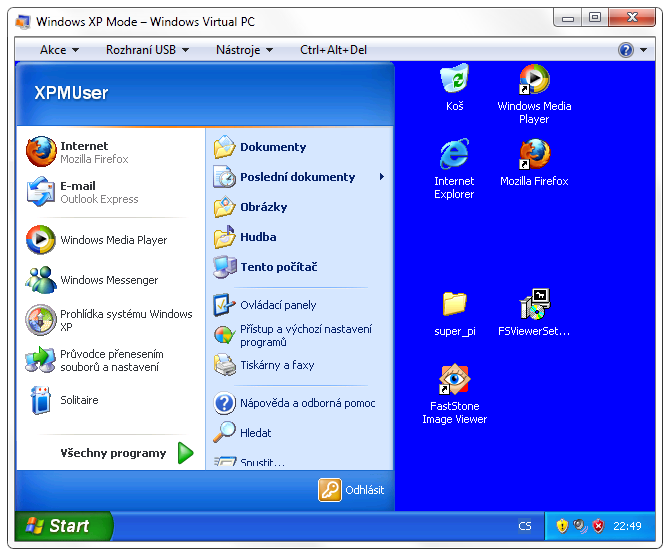The image size is (670, 556).
Task: Click the red security alert tray icon
Action: [x=599, y=526]
